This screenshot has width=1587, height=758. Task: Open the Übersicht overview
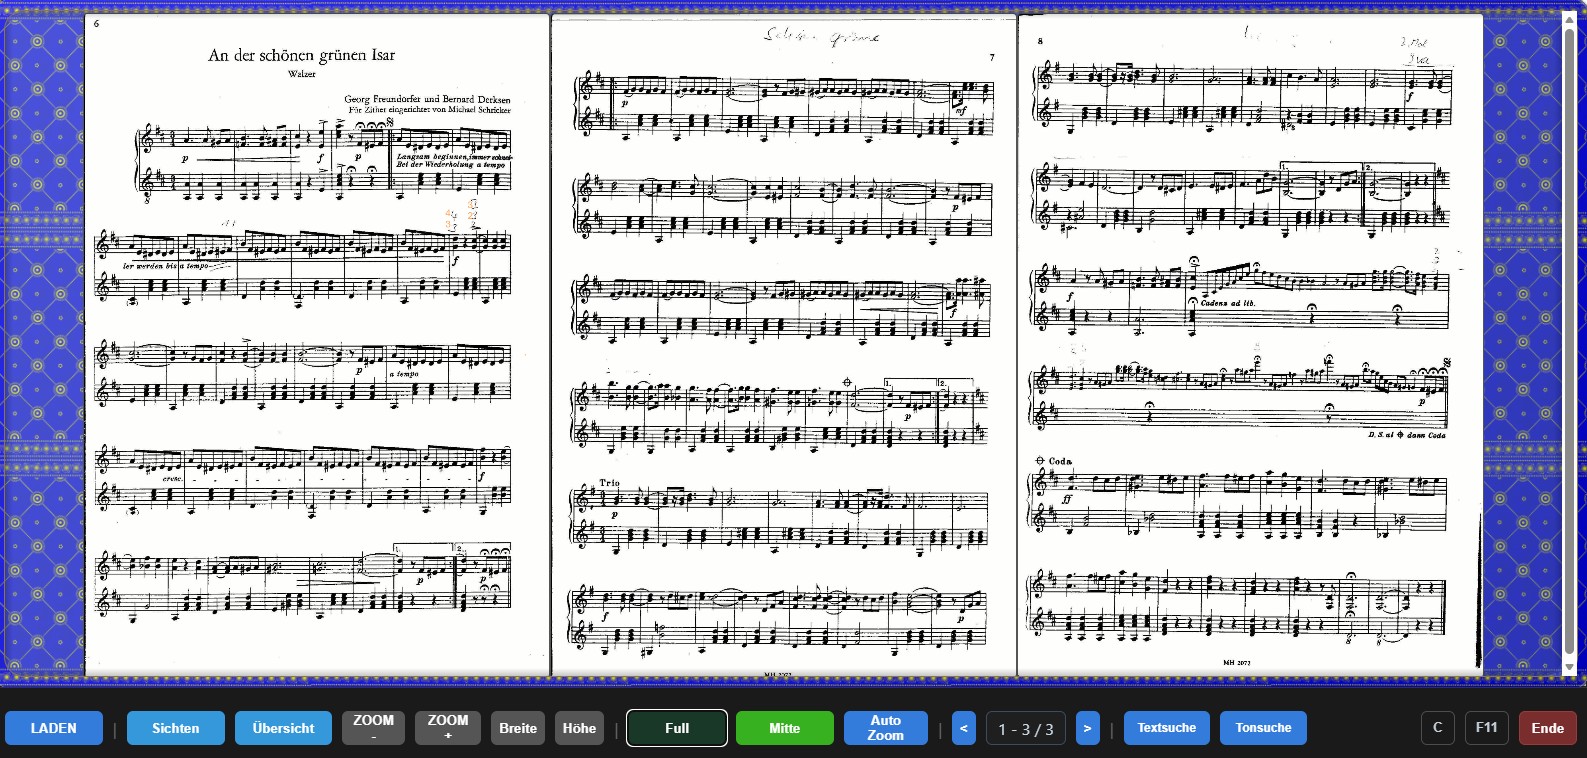[284, 728]
